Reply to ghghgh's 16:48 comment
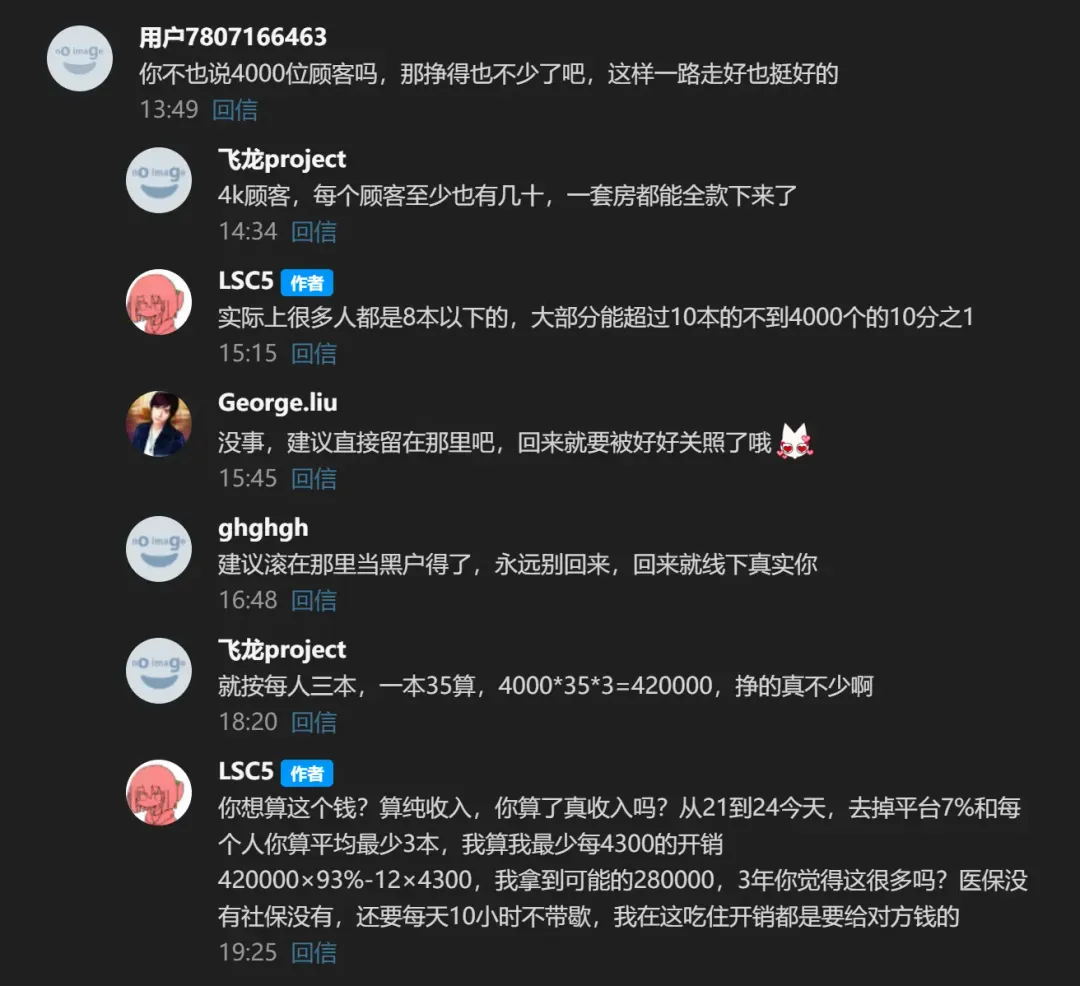Screen dimensions: 1080x986 [x=314, y=600]
